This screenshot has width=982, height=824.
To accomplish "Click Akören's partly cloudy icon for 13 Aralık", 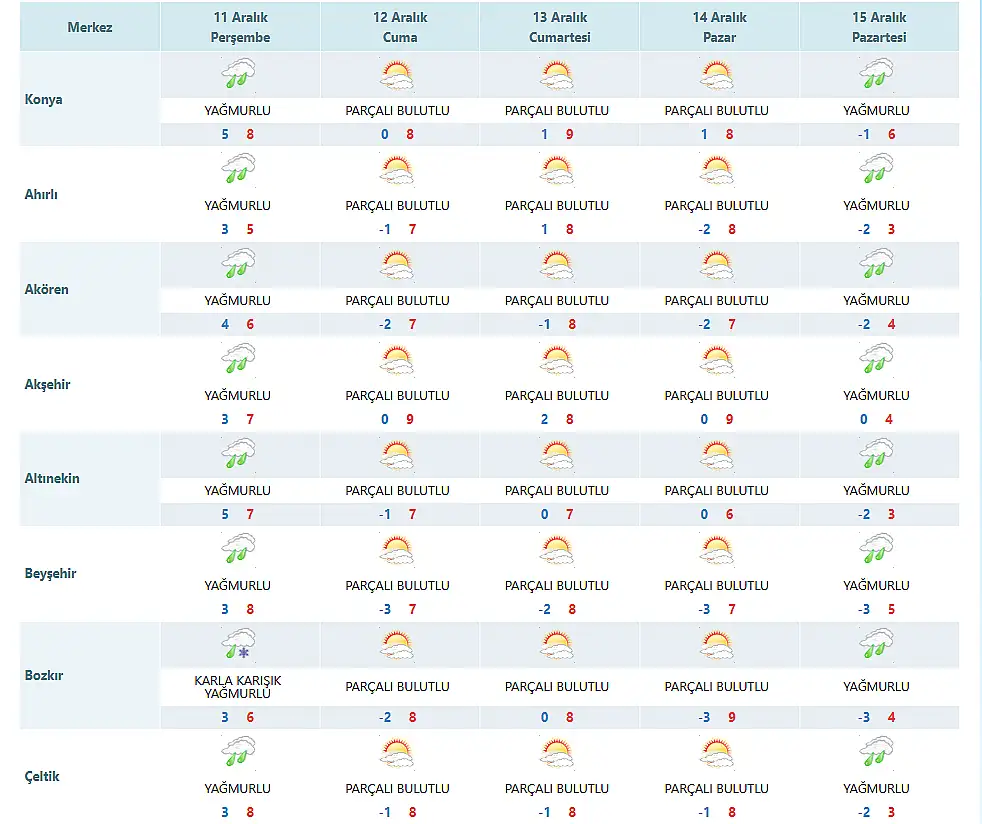I will pos(557,266).
